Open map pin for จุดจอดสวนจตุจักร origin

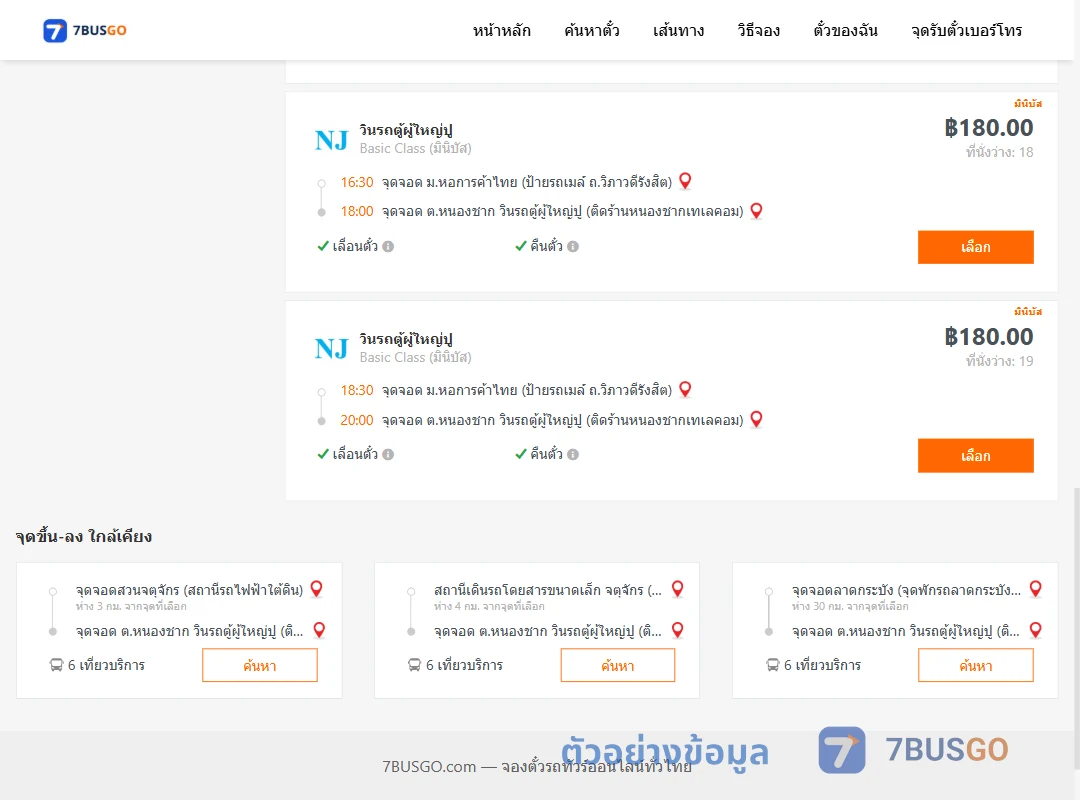[317, 588]
